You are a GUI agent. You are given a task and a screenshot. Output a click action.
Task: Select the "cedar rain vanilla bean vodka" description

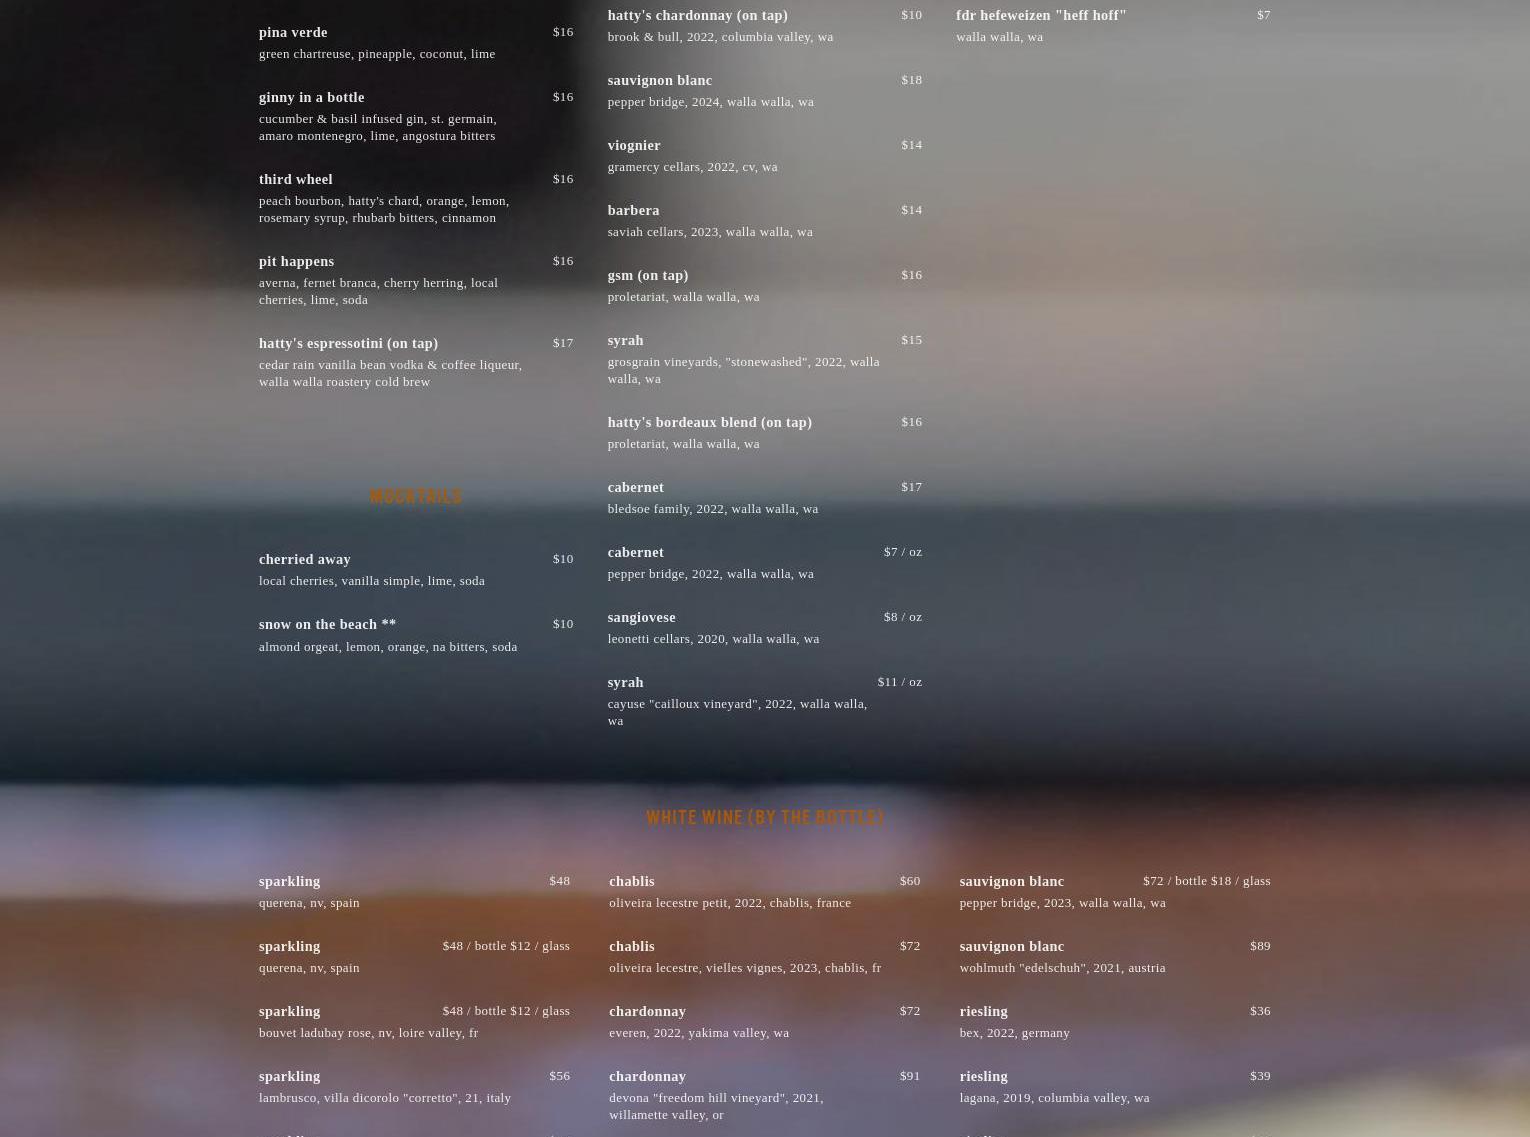[x=390, y=373]
